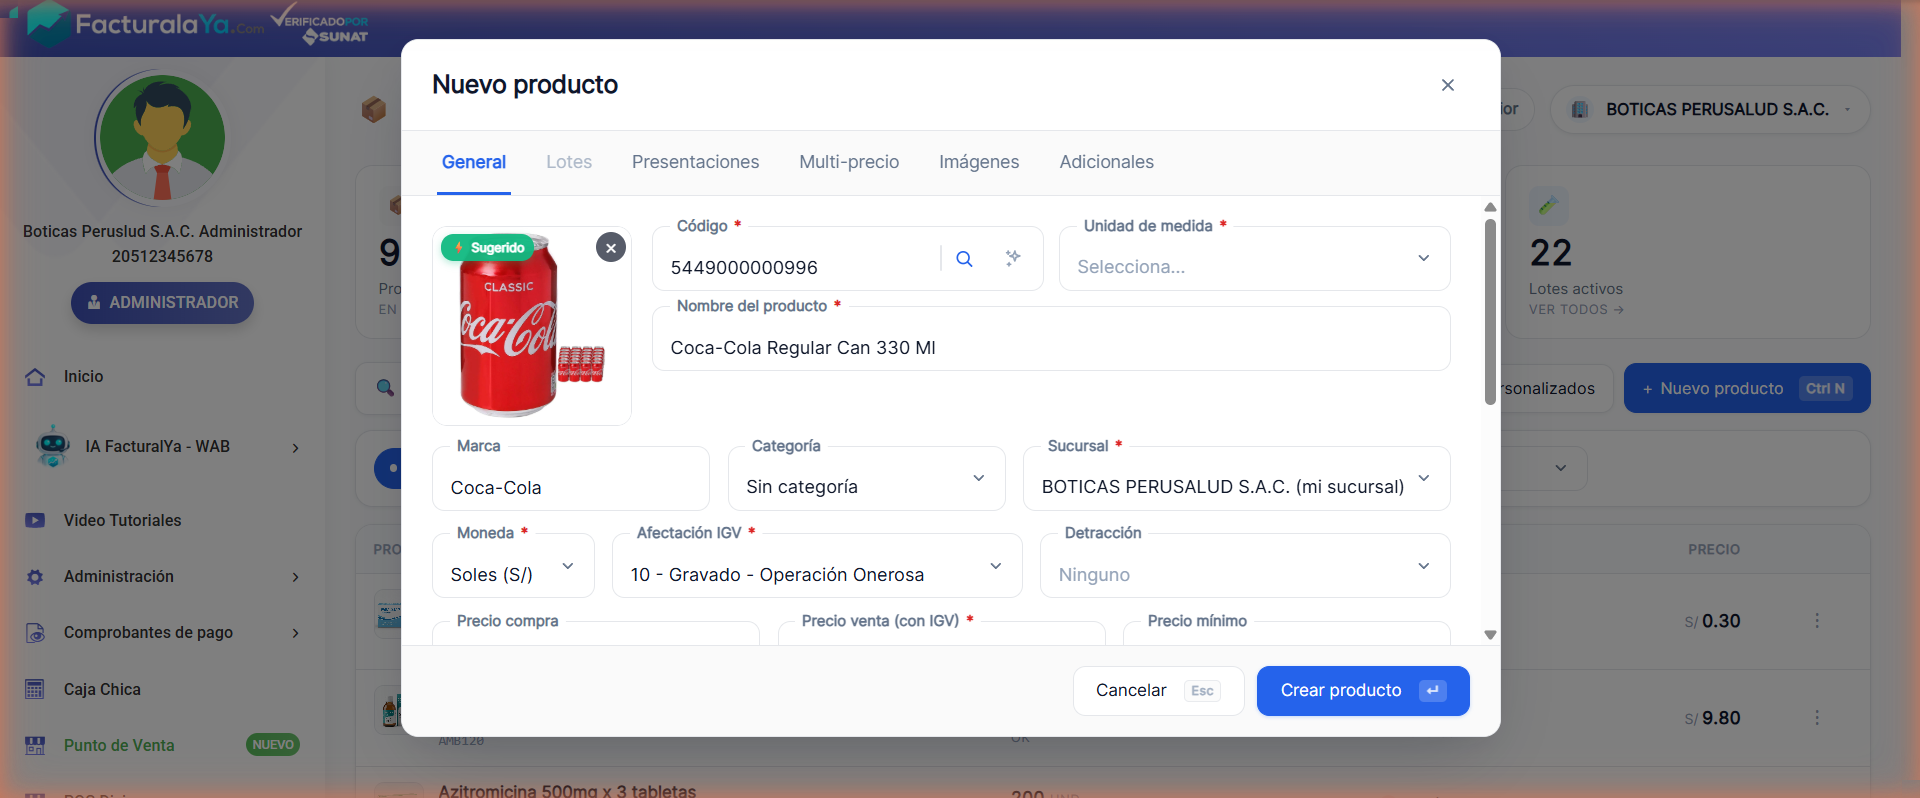The image size is (1920, 798).
Task: Click the Precio mínimo field
Action: point(1287,634)
